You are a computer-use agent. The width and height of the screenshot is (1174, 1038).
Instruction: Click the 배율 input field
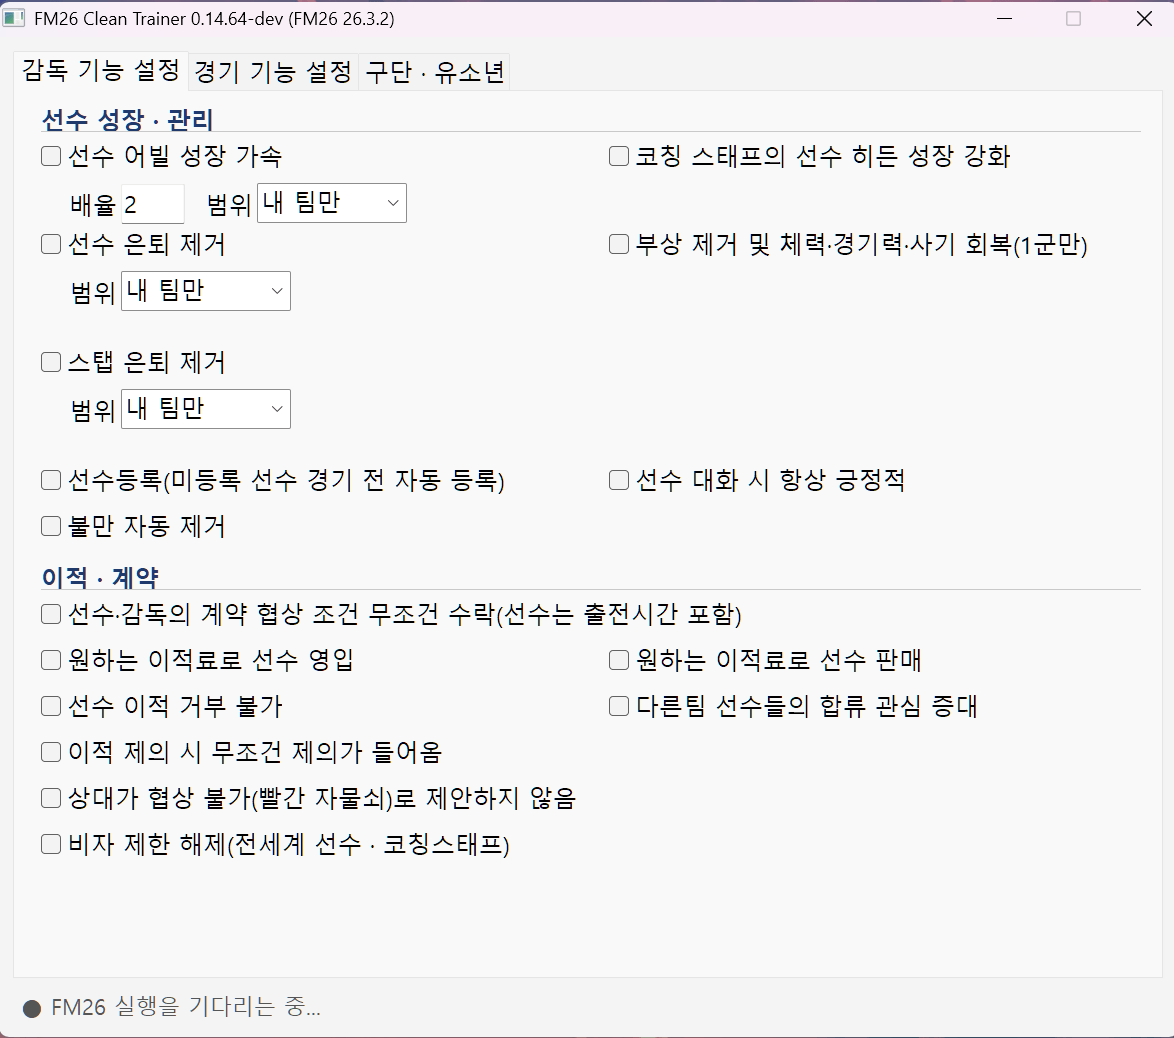[x=153, y=204]
